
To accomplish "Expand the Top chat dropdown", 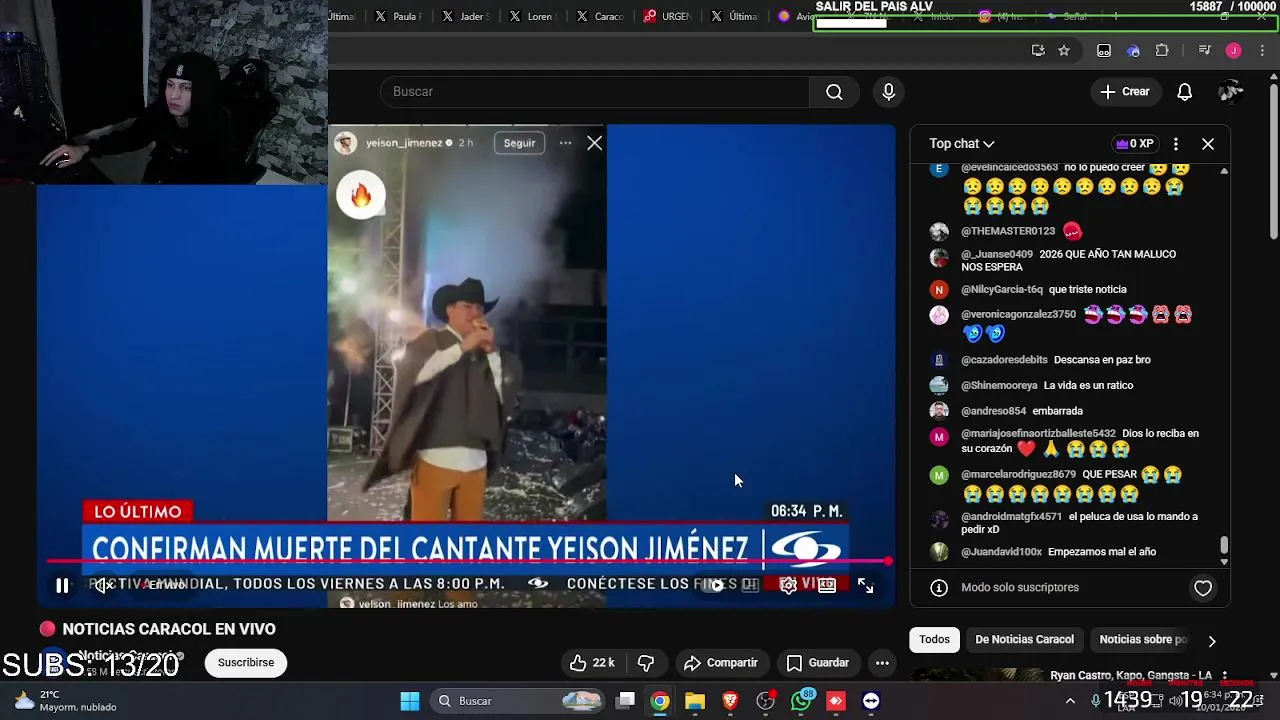I will click(x=961, y=144).
